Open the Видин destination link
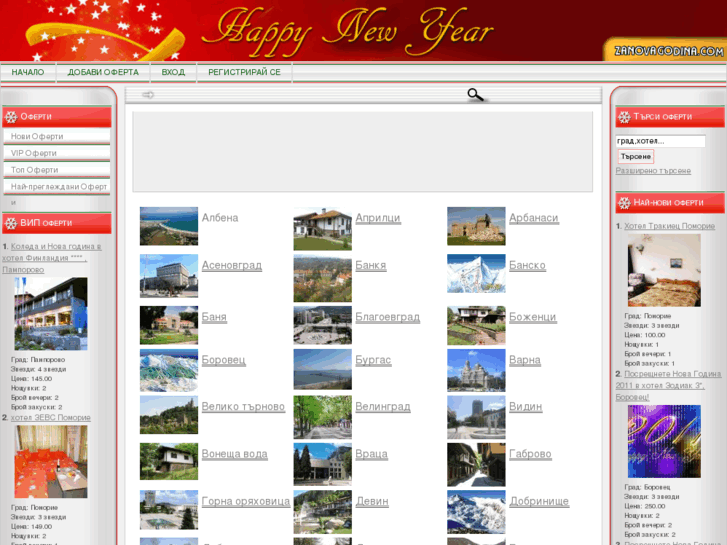 tap(525, 407)
